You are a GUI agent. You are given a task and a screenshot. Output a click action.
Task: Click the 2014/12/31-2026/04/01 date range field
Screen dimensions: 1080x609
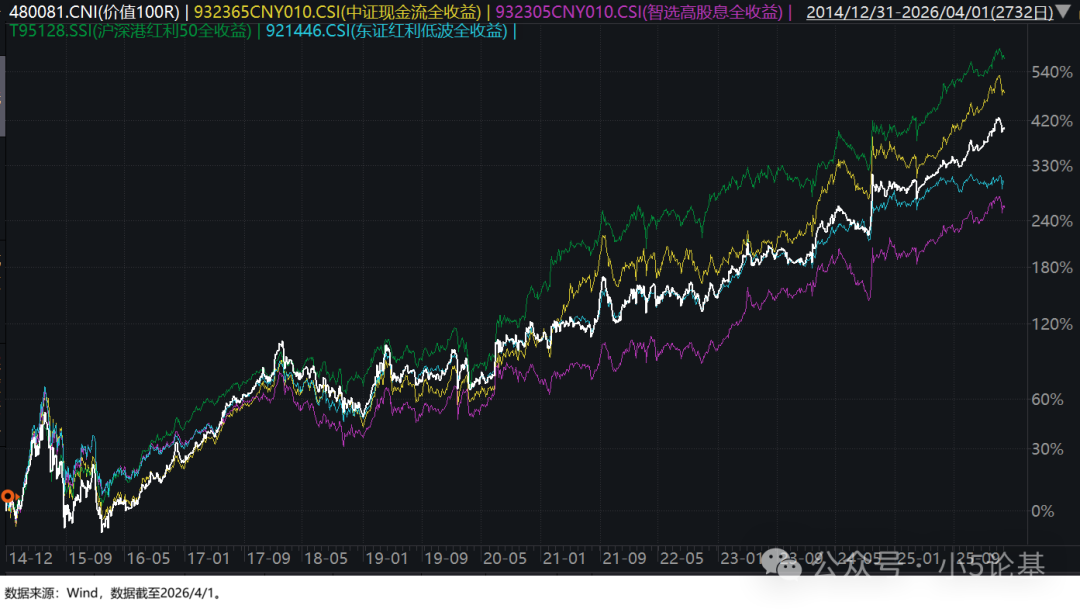[x=924, y=12]
